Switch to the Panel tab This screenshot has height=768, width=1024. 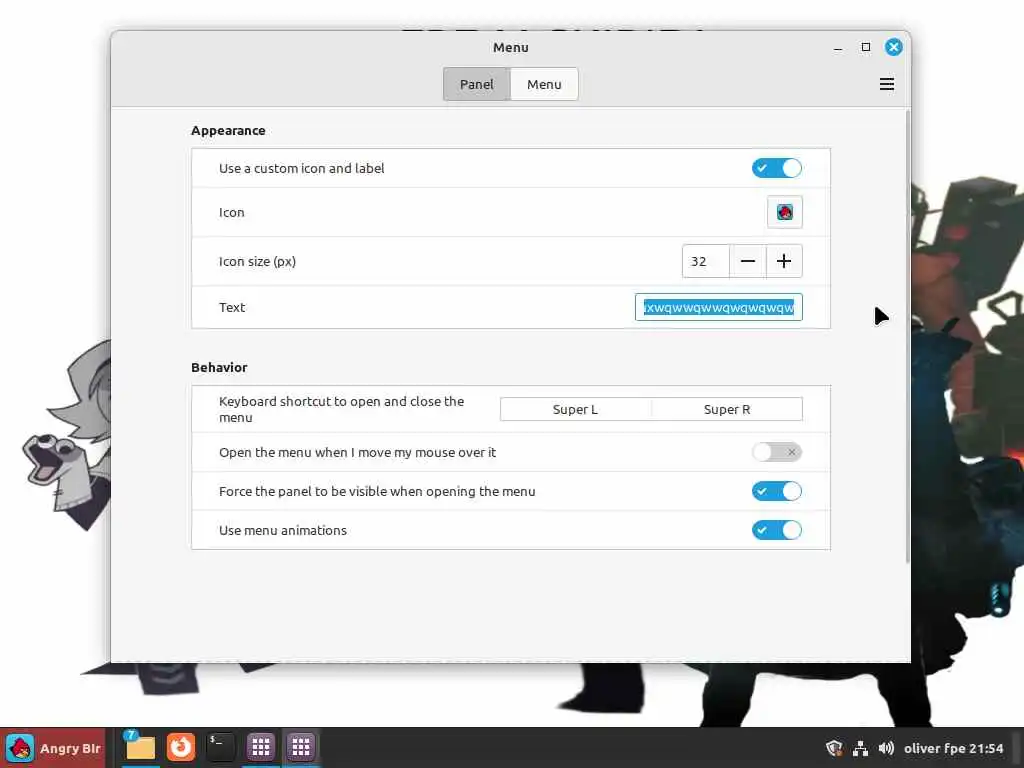[477, 84]
